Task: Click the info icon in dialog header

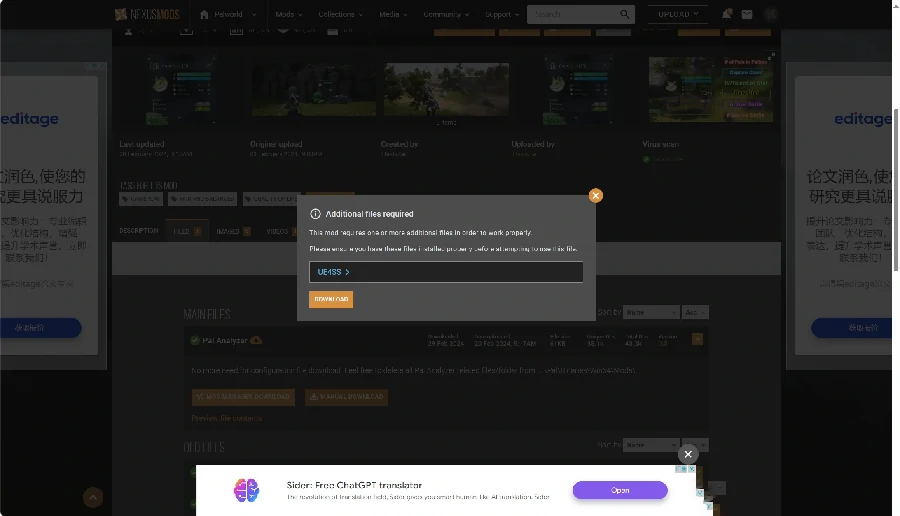Action: pos(315,214)
